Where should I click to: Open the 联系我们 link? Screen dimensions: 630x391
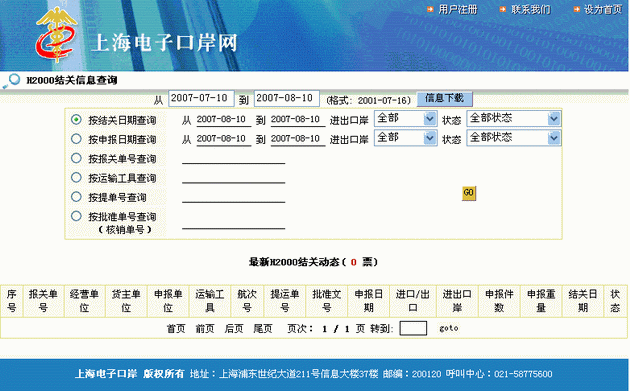[x=530, y=9]
